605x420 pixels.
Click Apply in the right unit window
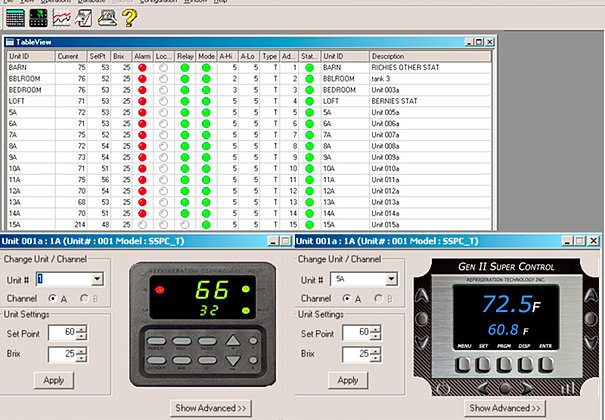click(x=348, y=380)
